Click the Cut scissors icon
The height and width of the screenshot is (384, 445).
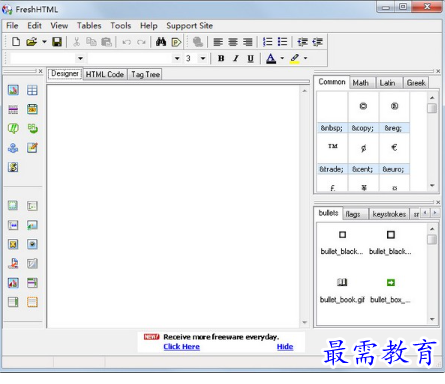pyautogui.click(x=76, y=42)
